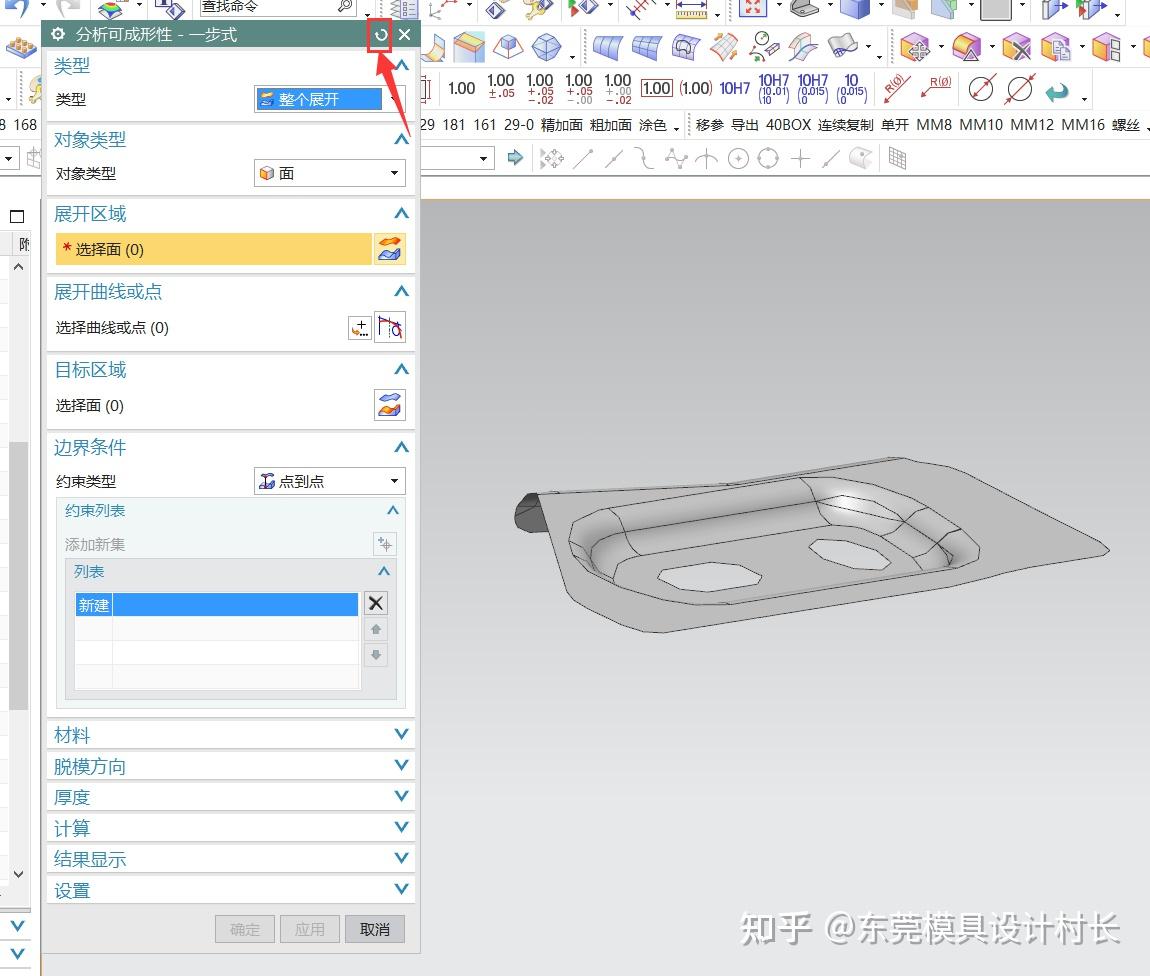
Task: Reset the 分析可成形性 dialog using the reset icon
Action: 380,34
